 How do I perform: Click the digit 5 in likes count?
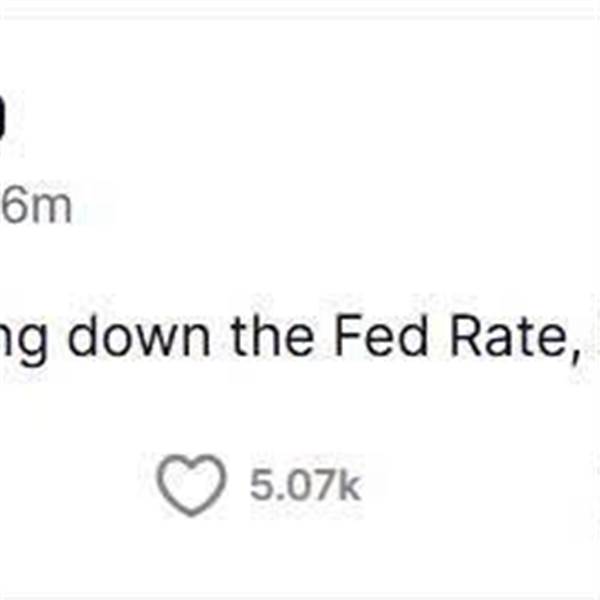tap(261, 485)
